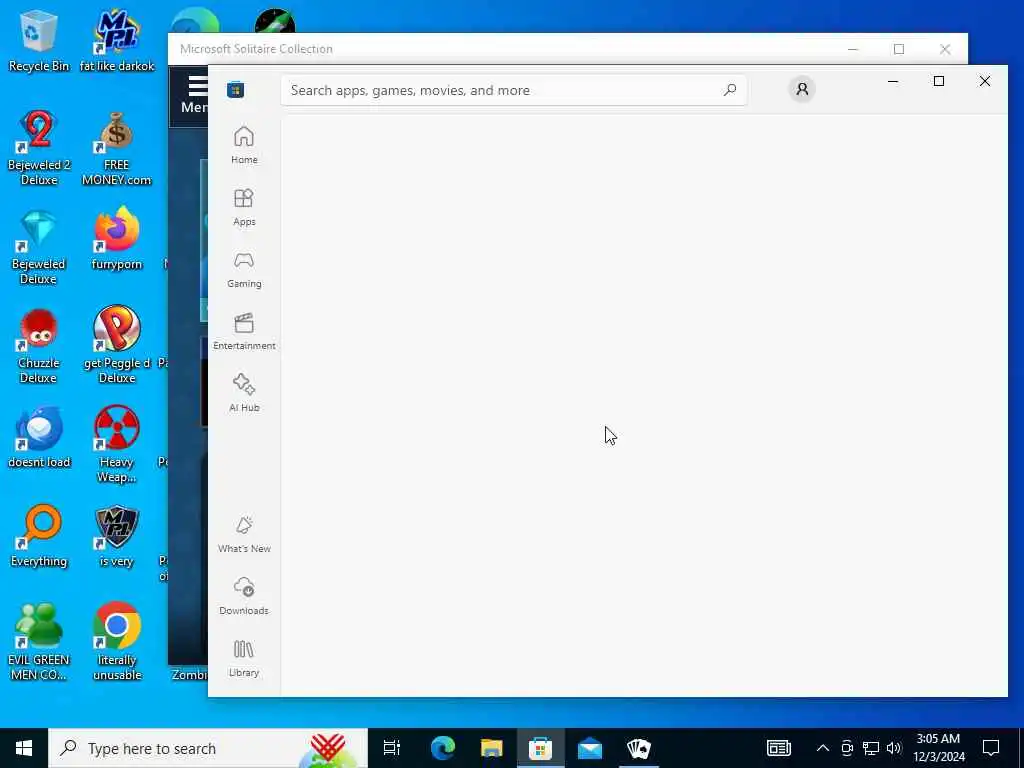Screen dimensions: 1024x768
Task: Minimize the Microsoft Solitaire Collection window
Action: click(x=853, y=49)
